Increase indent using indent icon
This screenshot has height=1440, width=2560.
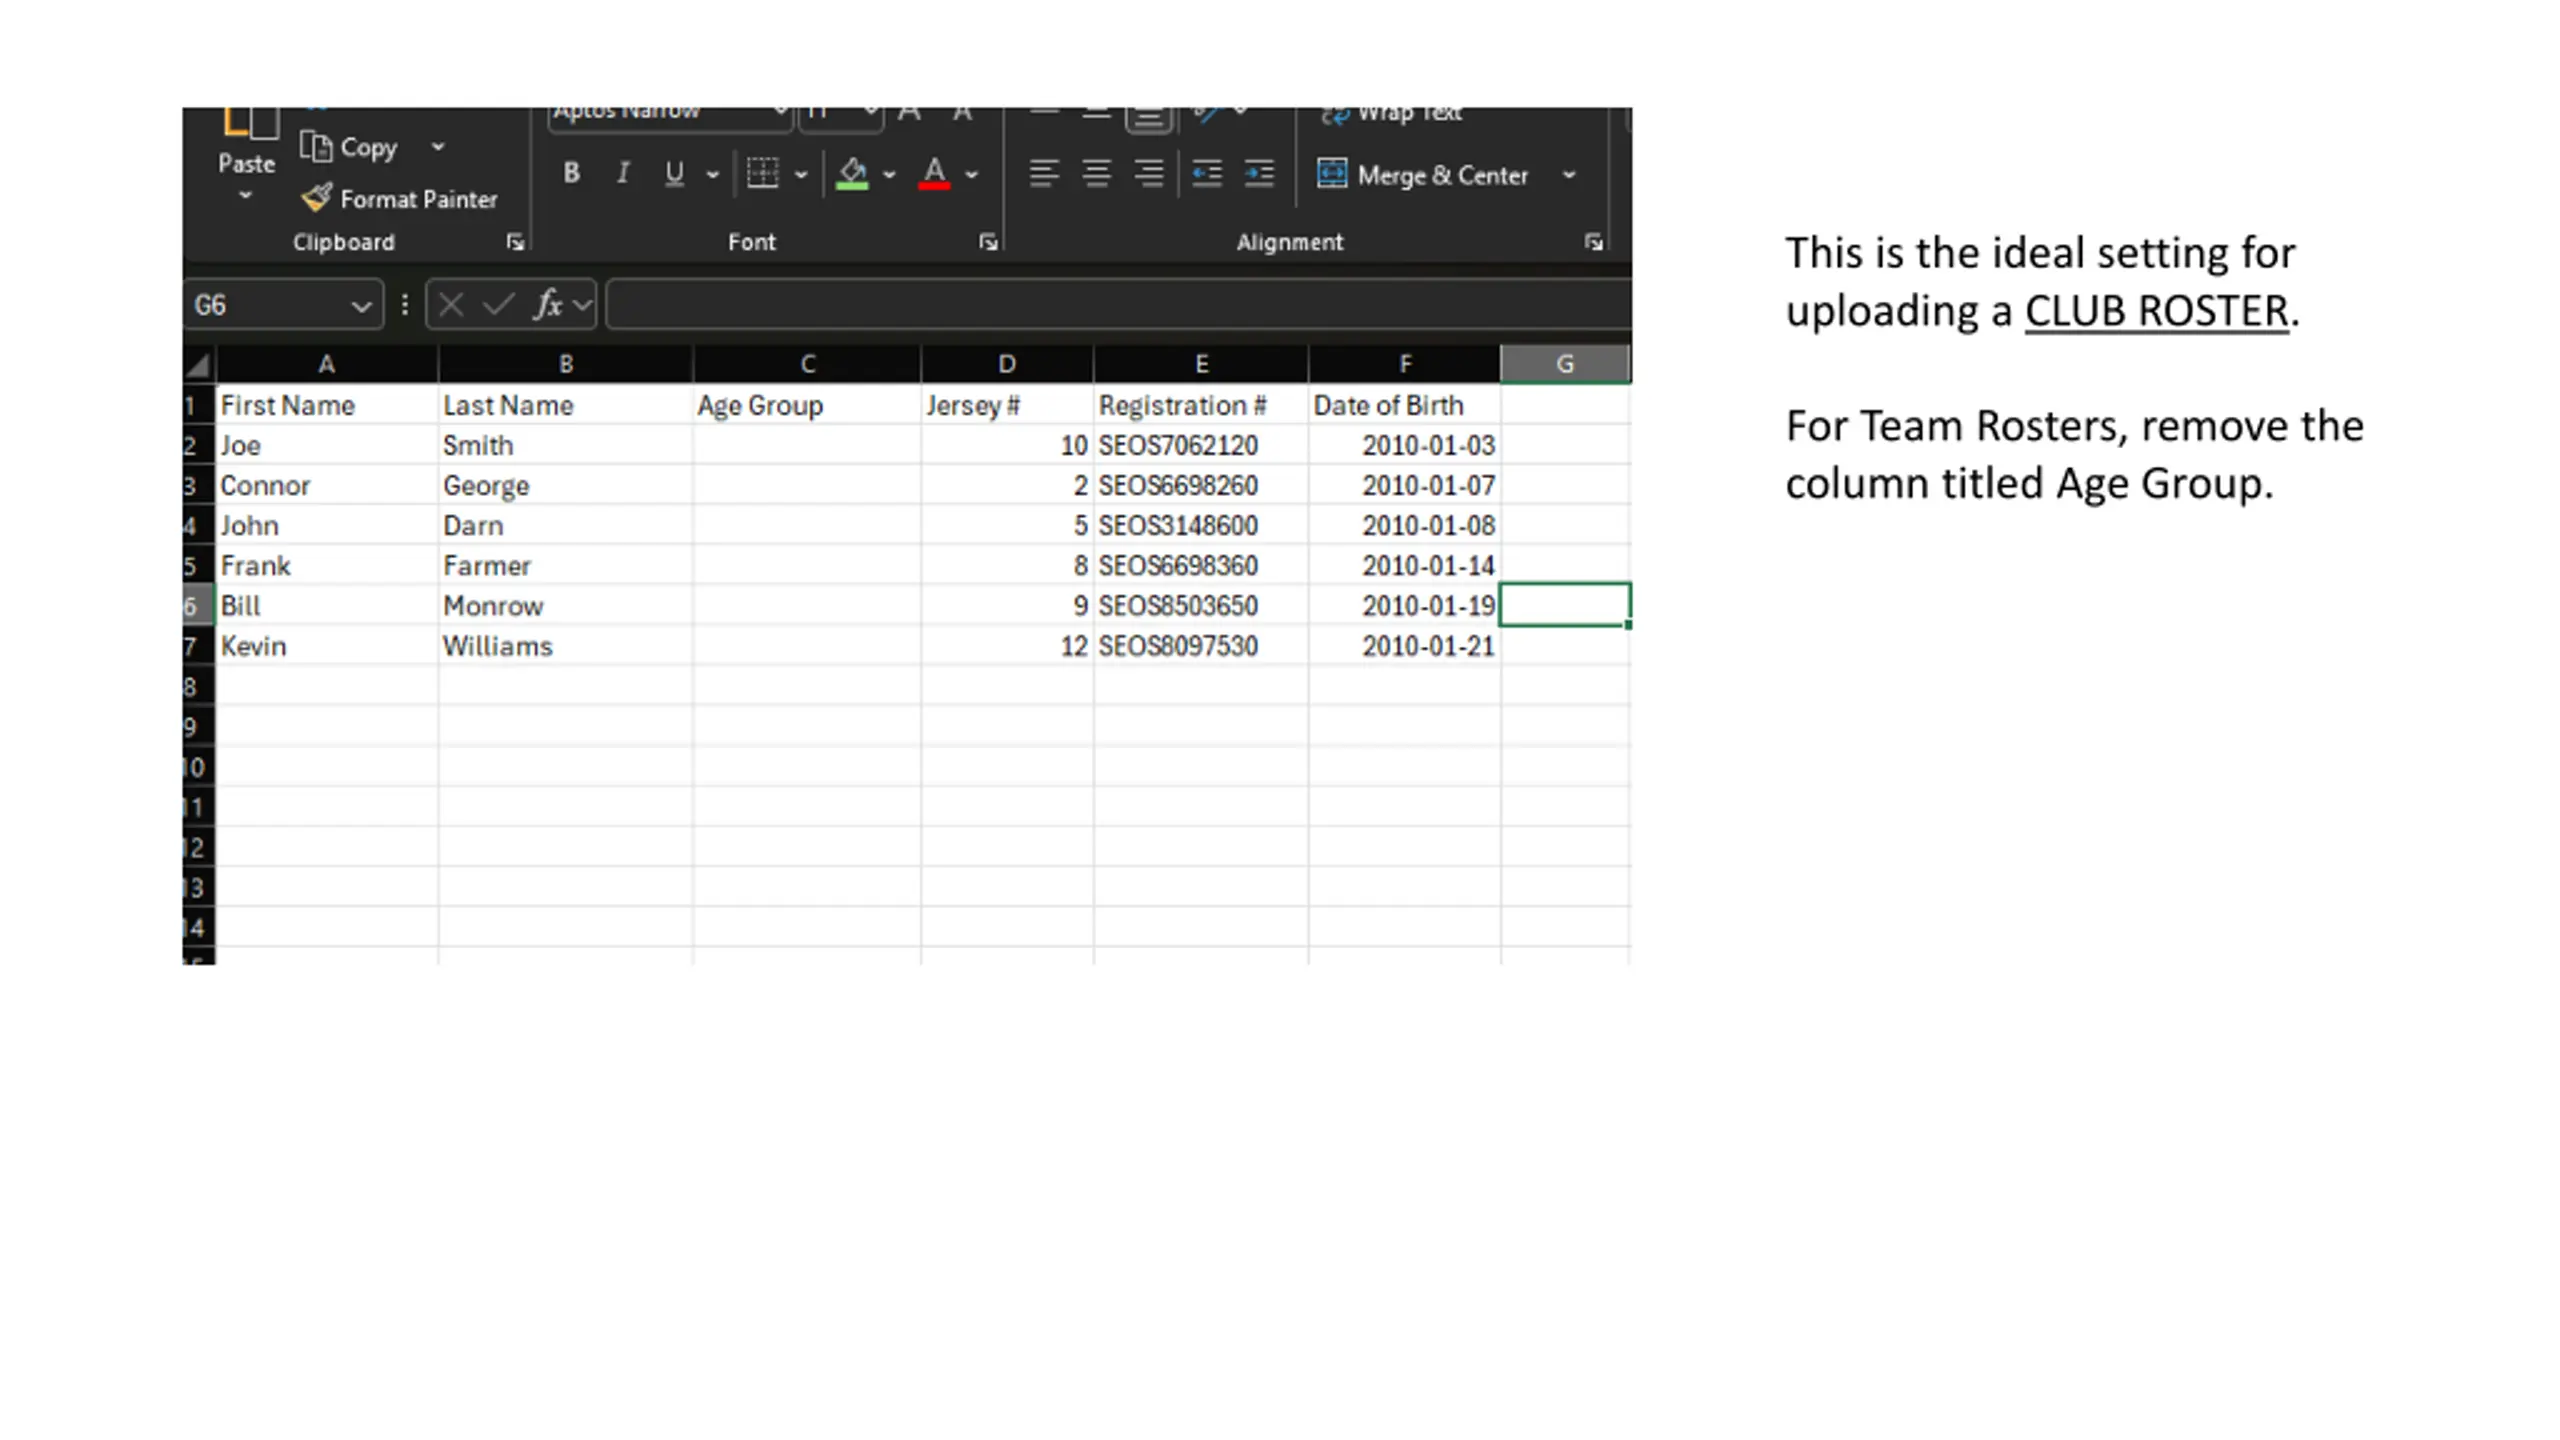[1259, 174]
